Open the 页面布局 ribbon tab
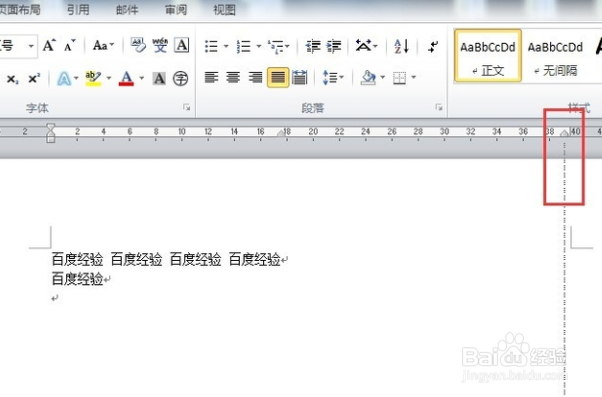The width and height of the screenshot is (602, 397). pos(19,9)
